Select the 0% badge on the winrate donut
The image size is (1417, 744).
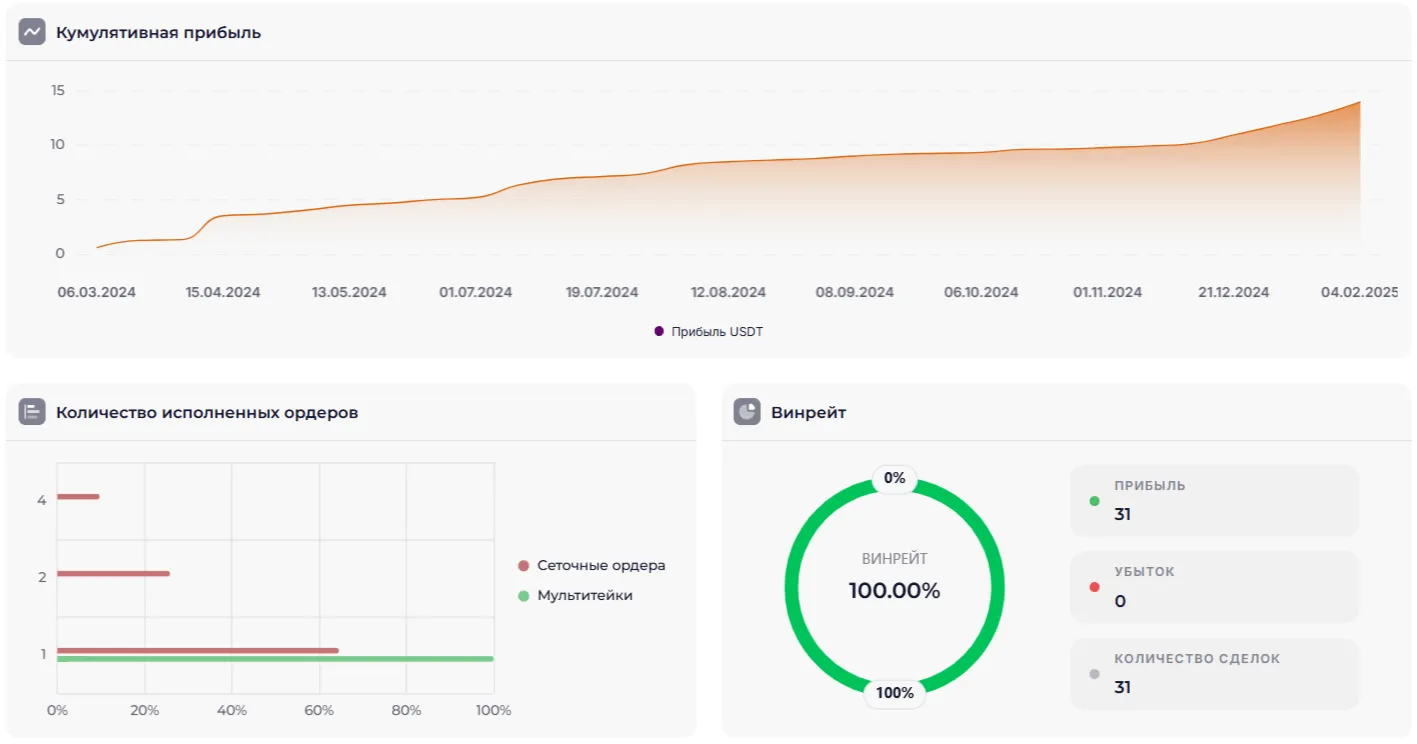894,479
